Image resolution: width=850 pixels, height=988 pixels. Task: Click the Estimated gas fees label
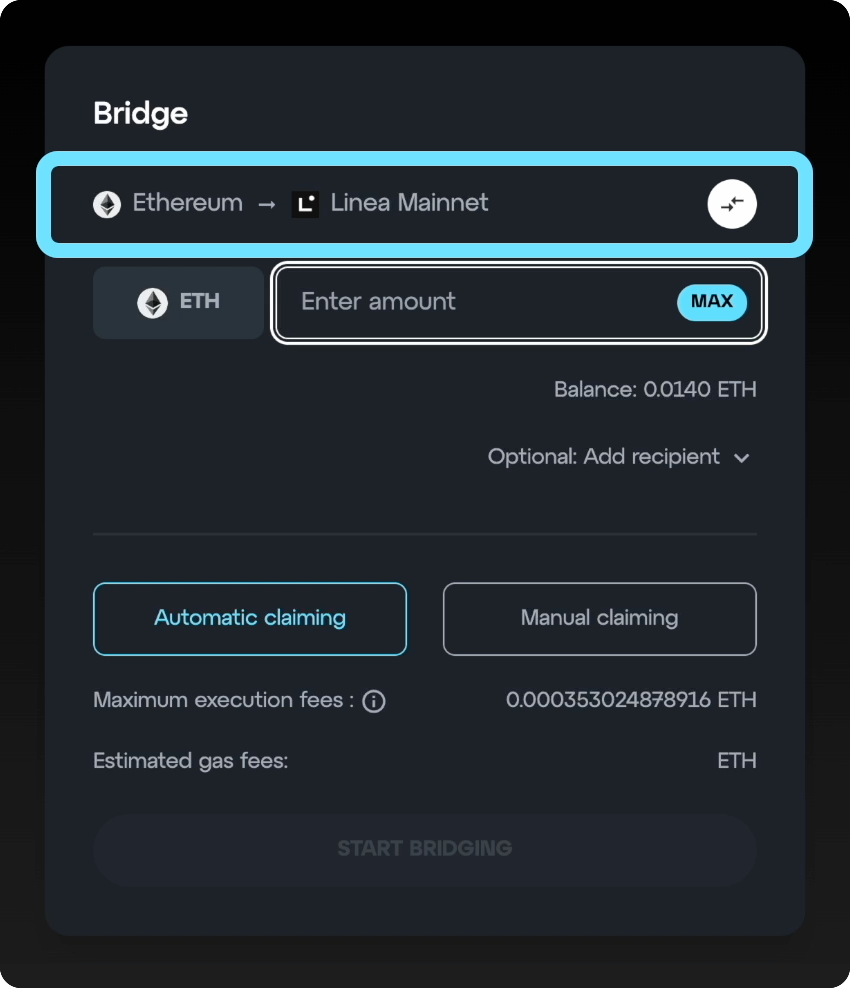(191, 761)
